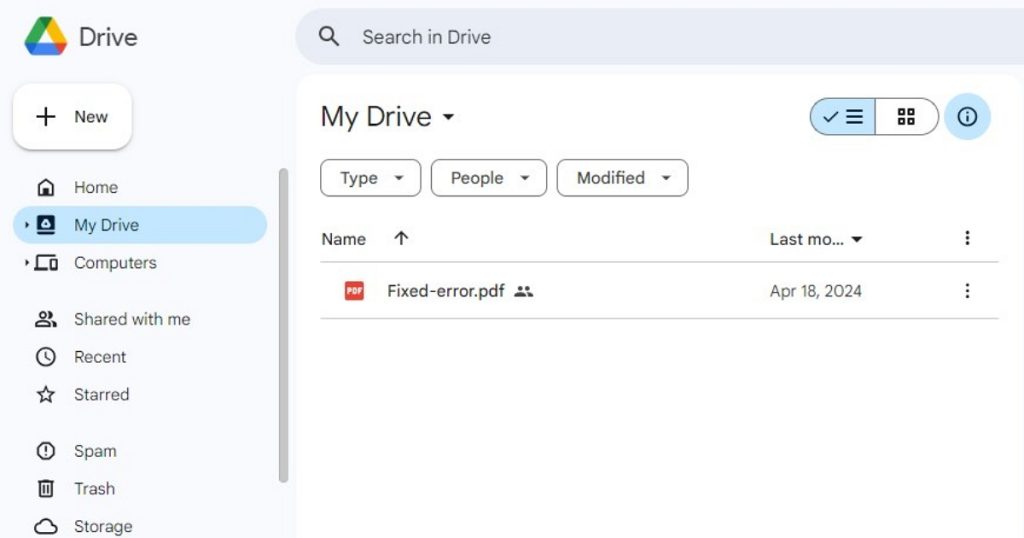This screenshot has height=538, width=1024.
Task: Open the Modified filter dropdown
Action: pos(622,178)
